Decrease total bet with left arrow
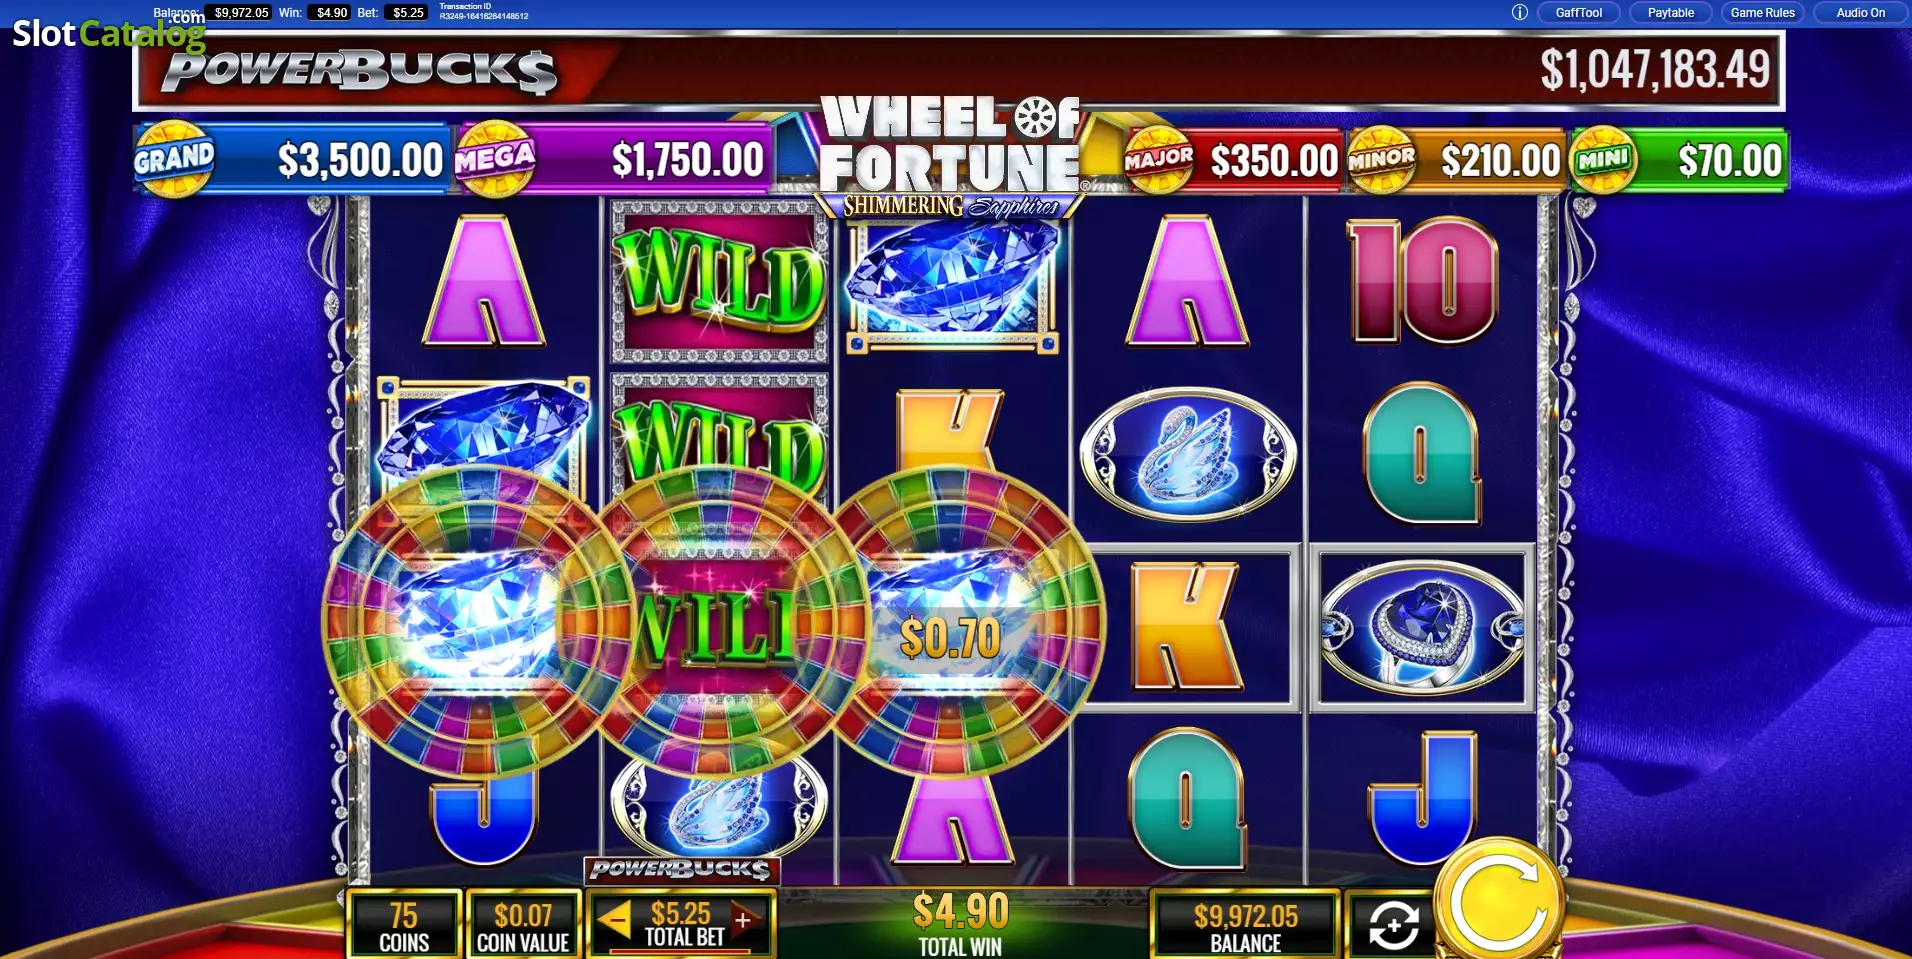 pyautogui.click(x=616, y=918)
